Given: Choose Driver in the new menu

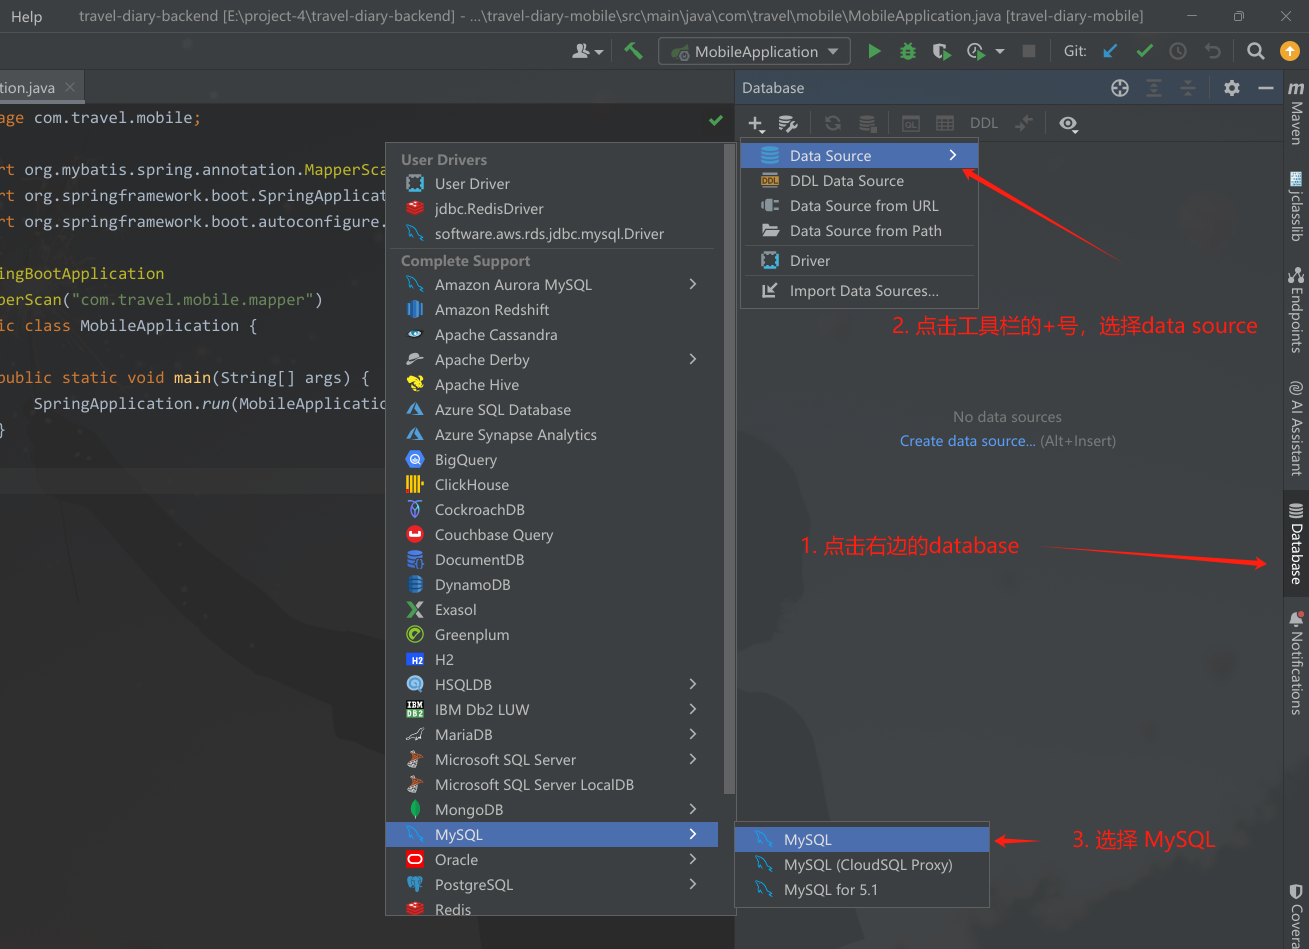Looking at the screenshot, I should tap(859, 261).
